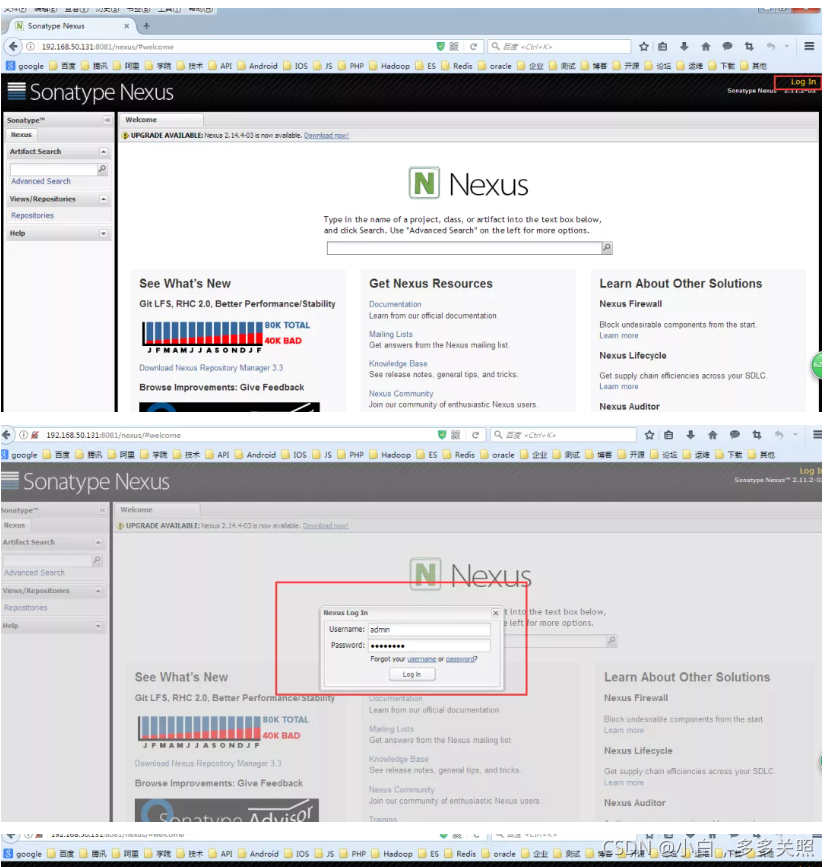Click crop screenshot icon in upper browser toolbar
830x867 pixels.
(749, 47)
